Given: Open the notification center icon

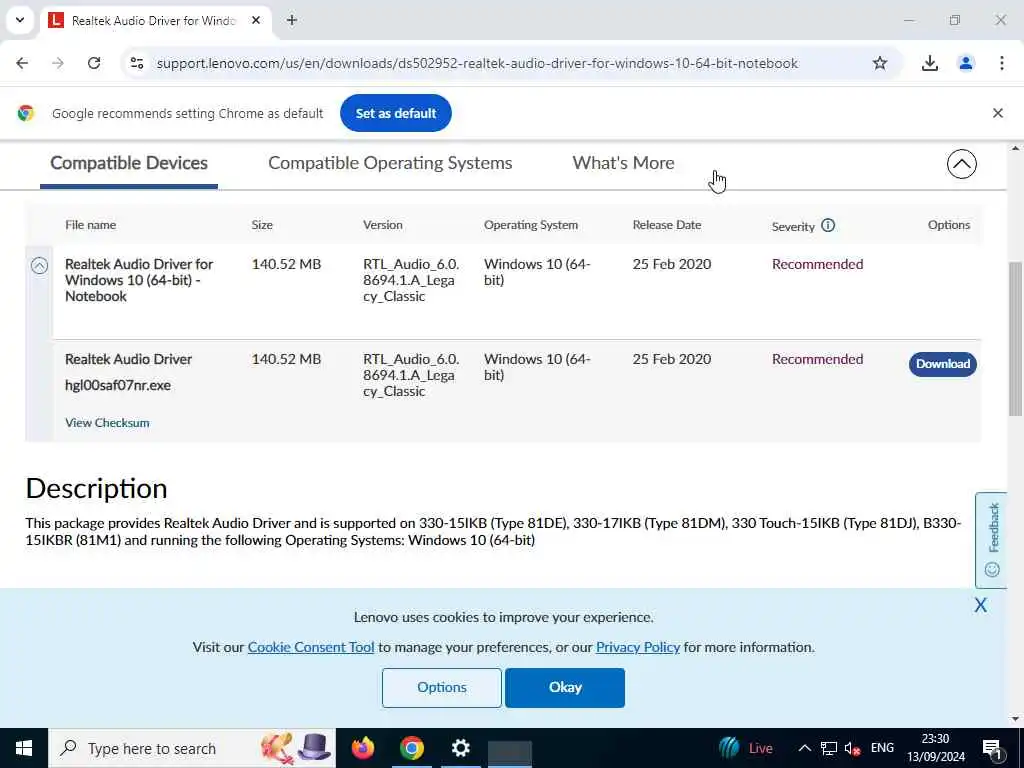Looking at the screenshot, I should [x=992, y=749].
